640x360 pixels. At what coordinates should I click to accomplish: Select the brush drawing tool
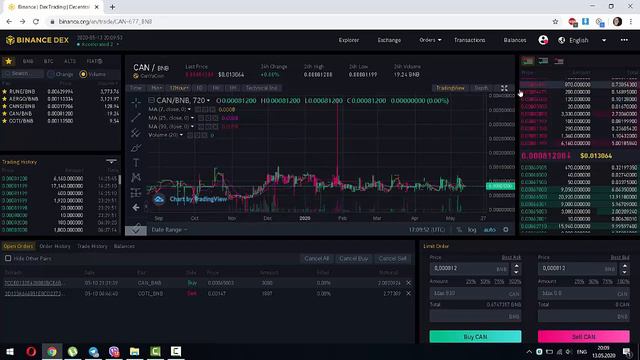136,148
